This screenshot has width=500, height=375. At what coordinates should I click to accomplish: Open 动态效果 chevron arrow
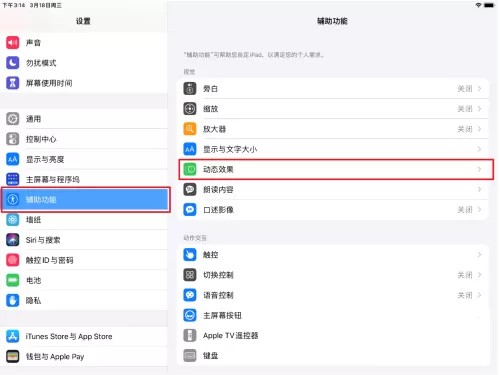pyautogui.click(x=479, y=169)
